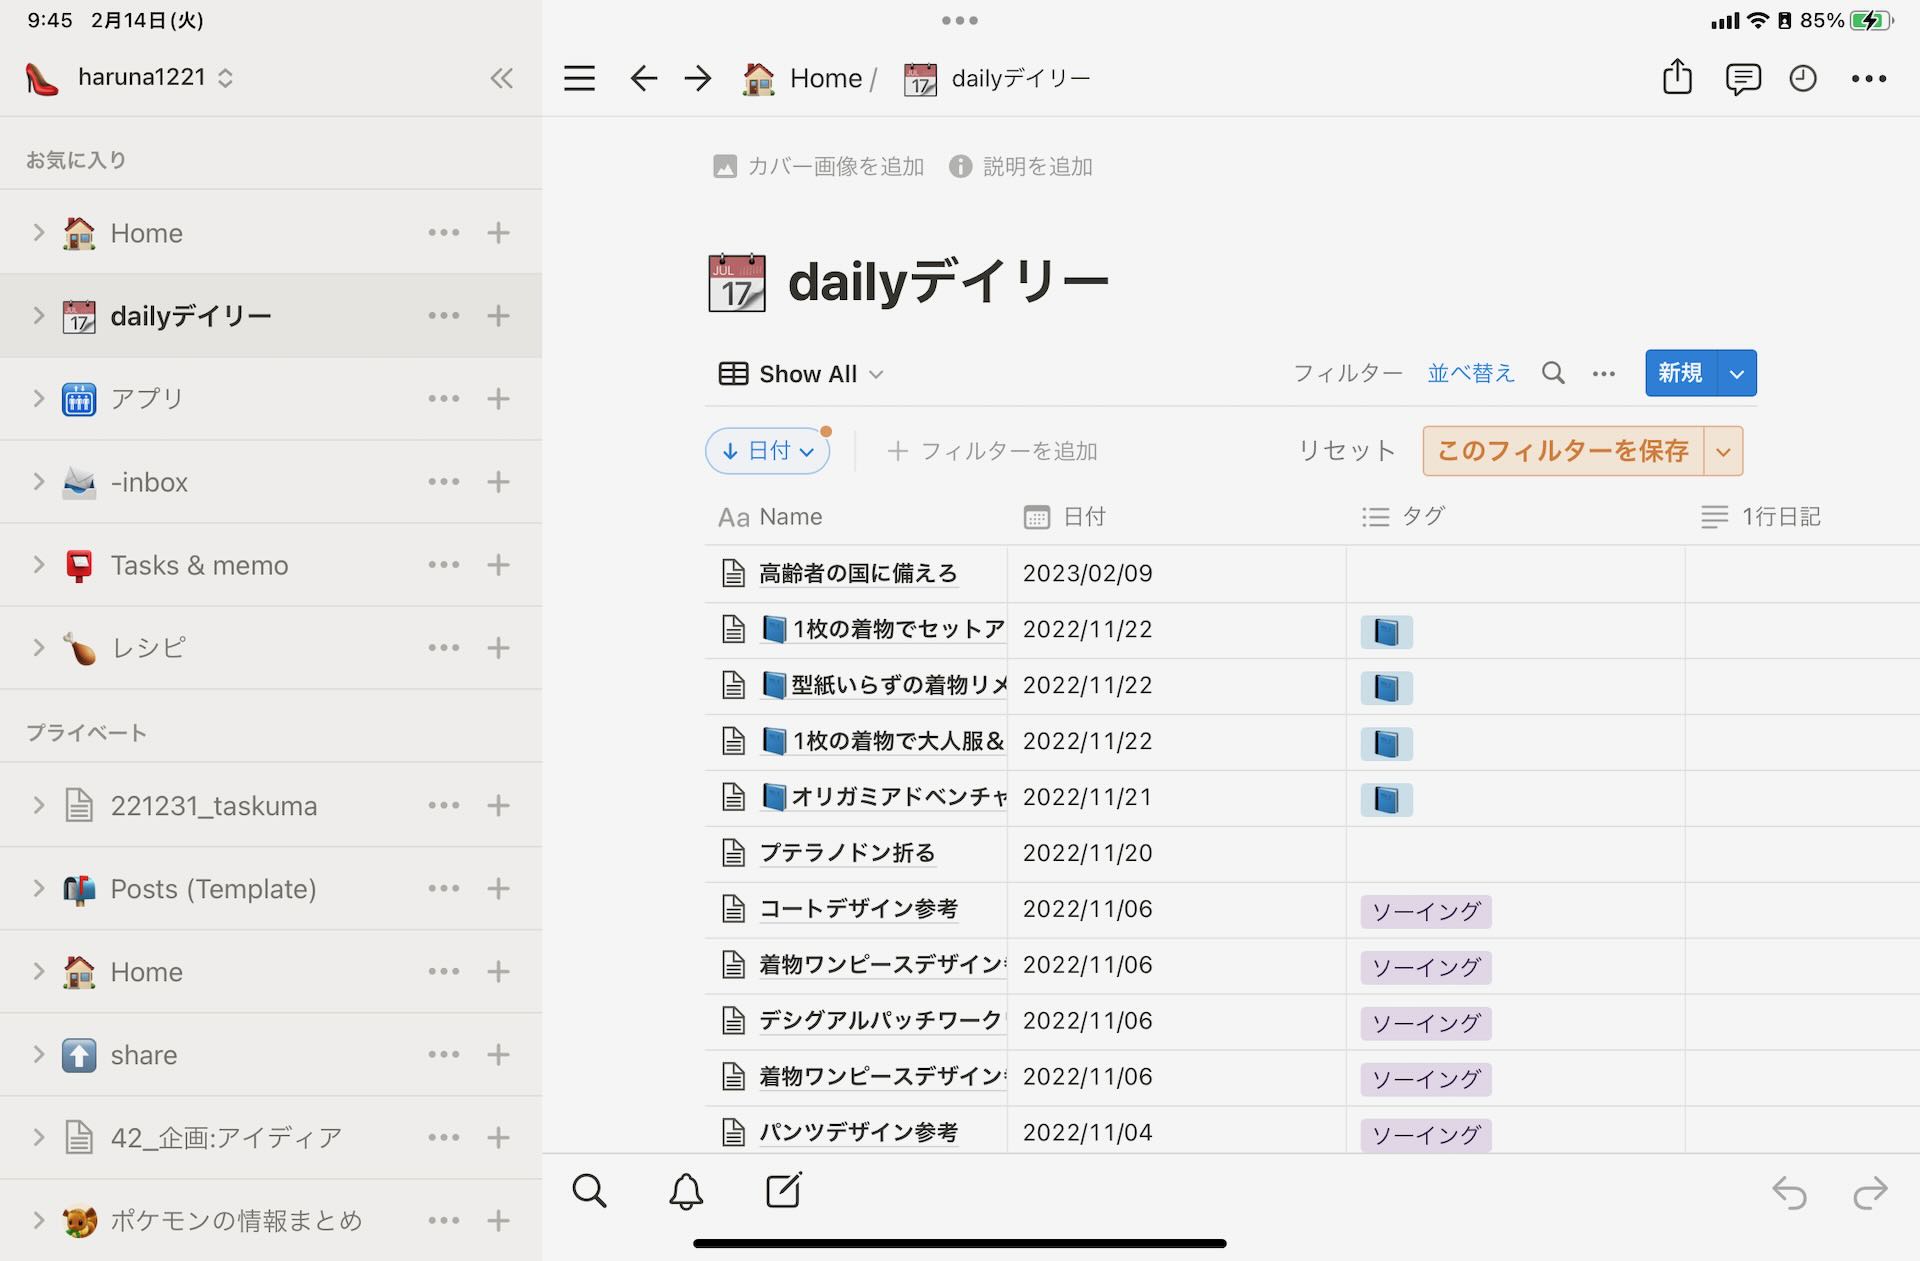Open the 新規 button dropdown arrow
Screen dimensions: 1920x1261
click(x=1737, y=373)
